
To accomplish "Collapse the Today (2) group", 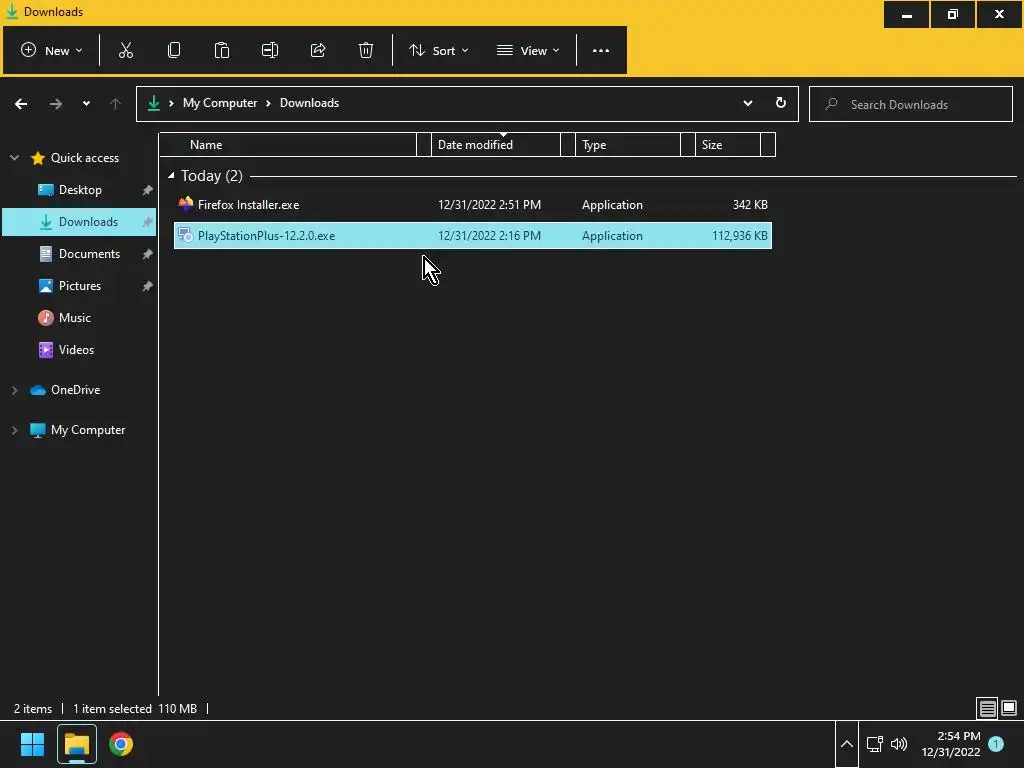I will pos(171,176).
